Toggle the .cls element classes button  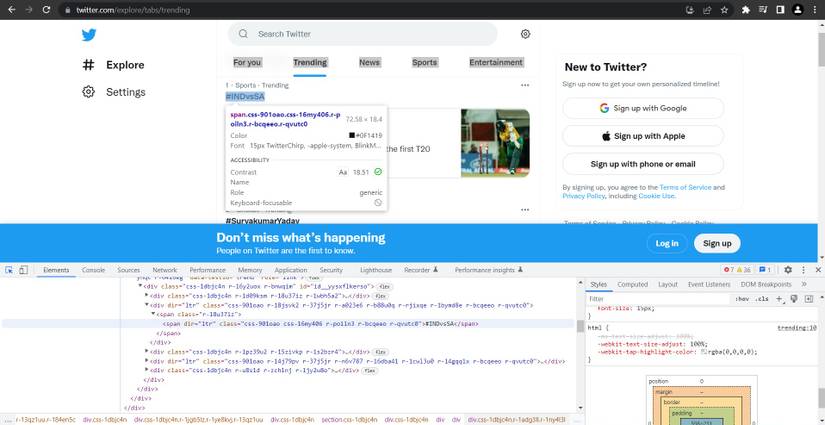coord(762,299)
